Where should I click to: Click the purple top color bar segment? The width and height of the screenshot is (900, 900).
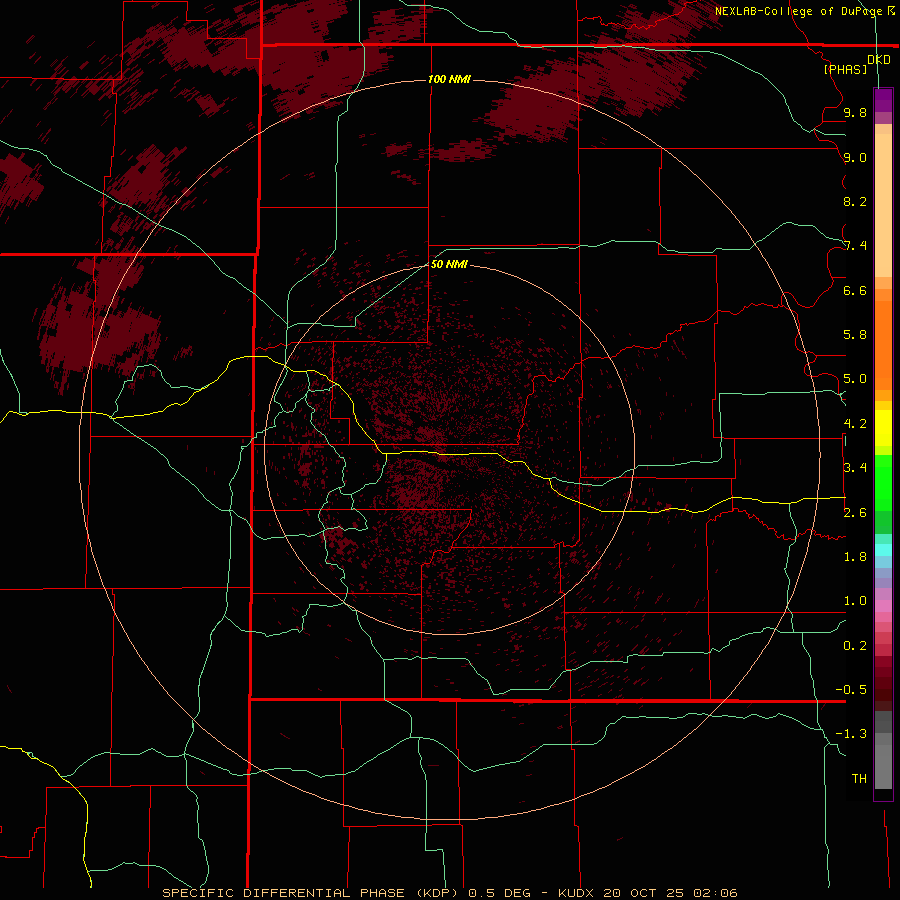883,100
